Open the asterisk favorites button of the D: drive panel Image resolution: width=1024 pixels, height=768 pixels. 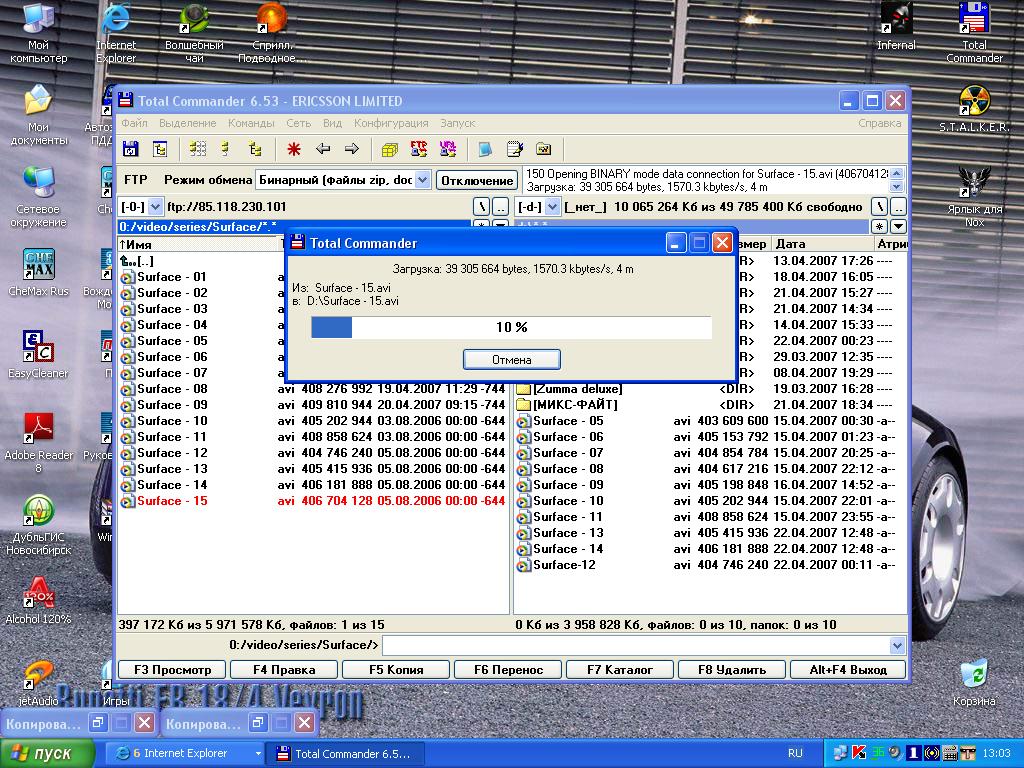pos(880,227)
